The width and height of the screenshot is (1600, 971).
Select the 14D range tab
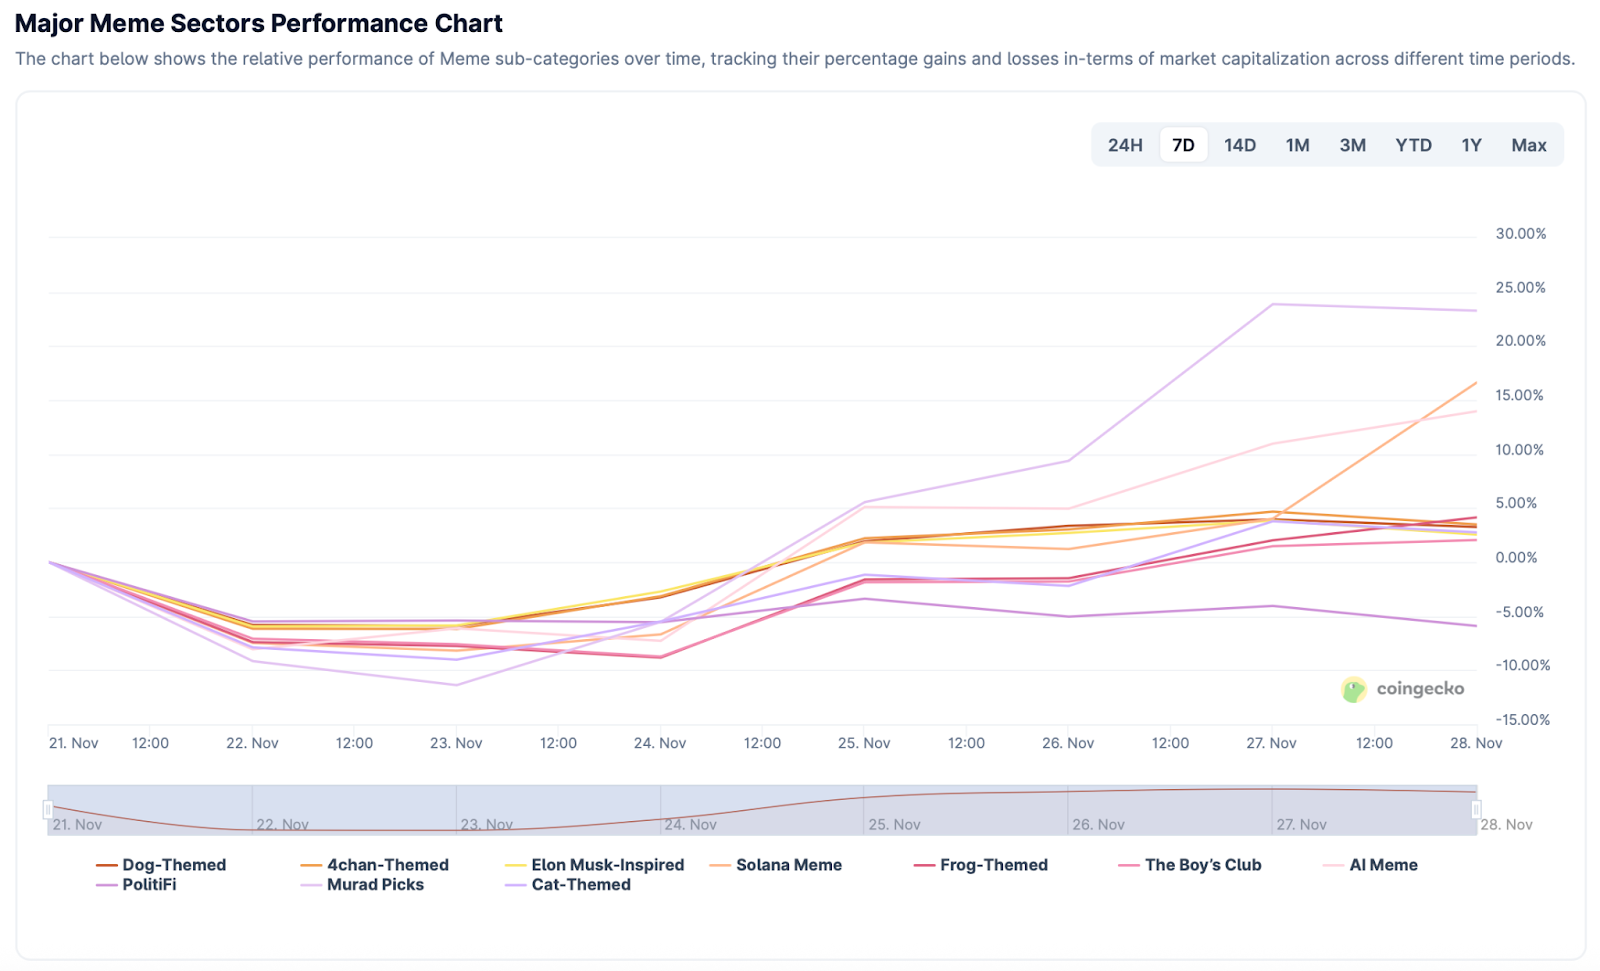click(x=1240, y=145)
